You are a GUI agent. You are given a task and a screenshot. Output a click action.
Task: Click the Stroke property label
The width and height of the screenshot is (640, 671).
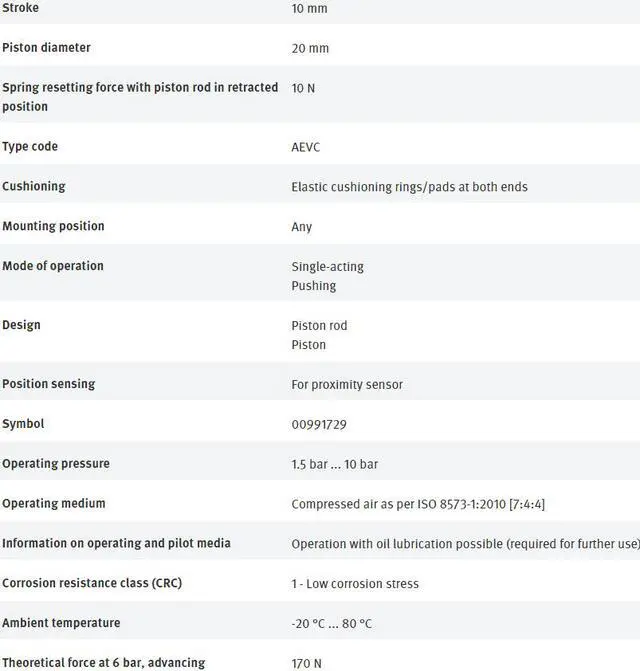click(23, 8)
